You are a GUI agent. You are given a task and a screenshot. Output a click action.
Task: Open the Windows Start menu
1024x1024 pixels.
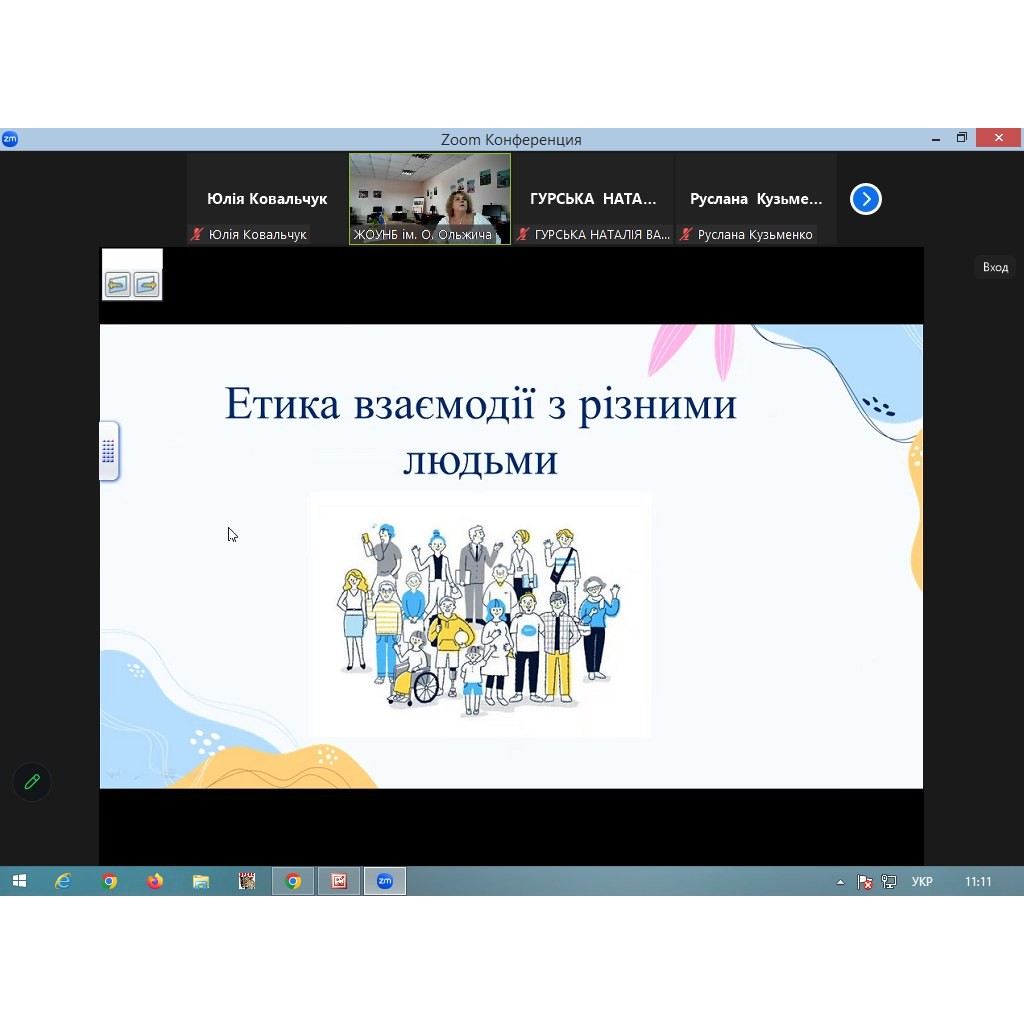pyautogui.click(x=19, y=881)
